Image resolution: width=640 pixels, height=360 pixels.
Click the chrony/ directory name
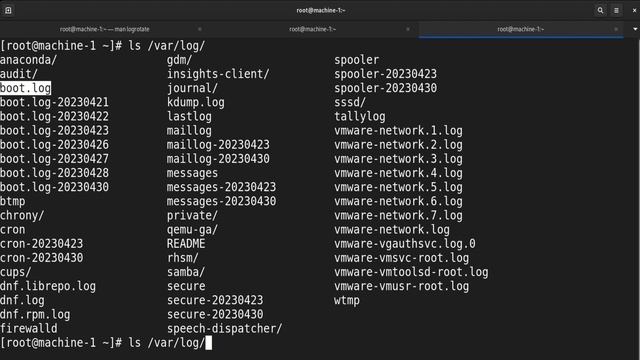point(22,216)
